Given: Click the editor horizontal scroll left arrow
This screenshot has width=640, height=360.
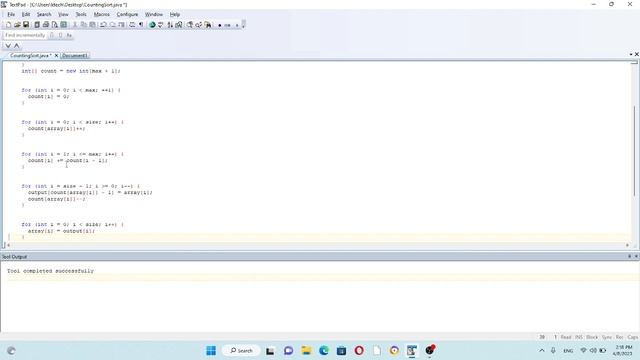Looking at the screenshot, I should pos(8,245).
